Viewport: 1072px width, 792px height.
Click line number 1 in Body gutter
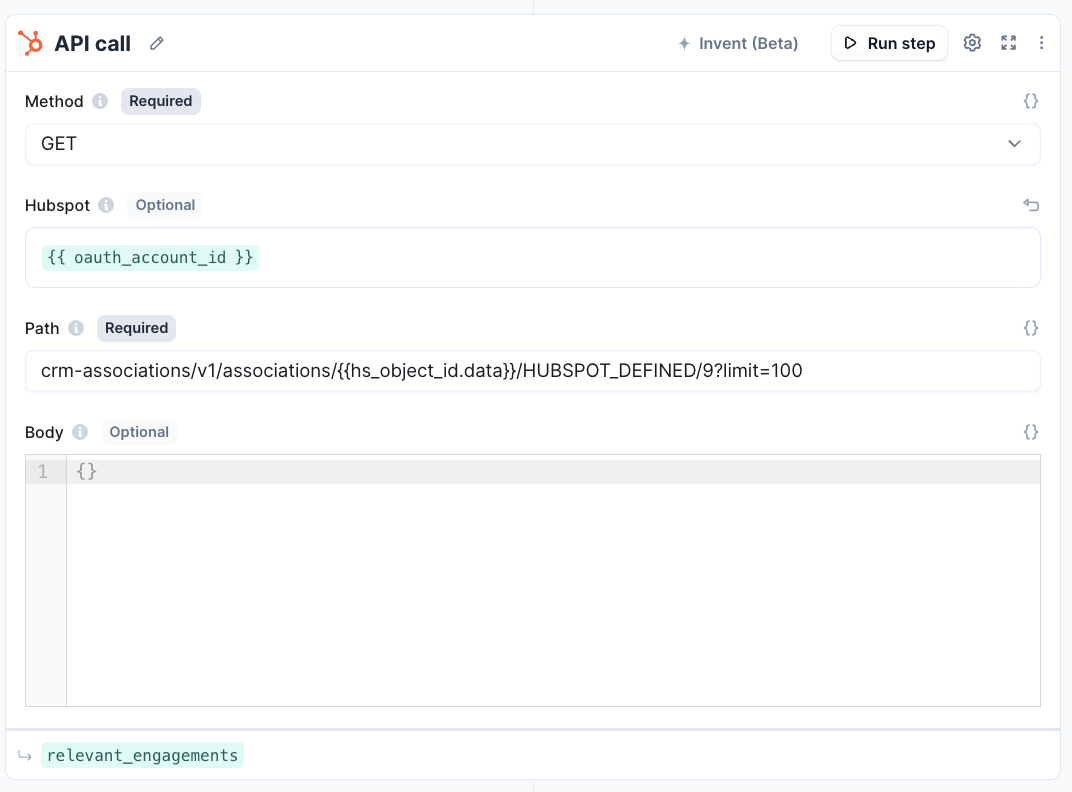click(43, 471)
